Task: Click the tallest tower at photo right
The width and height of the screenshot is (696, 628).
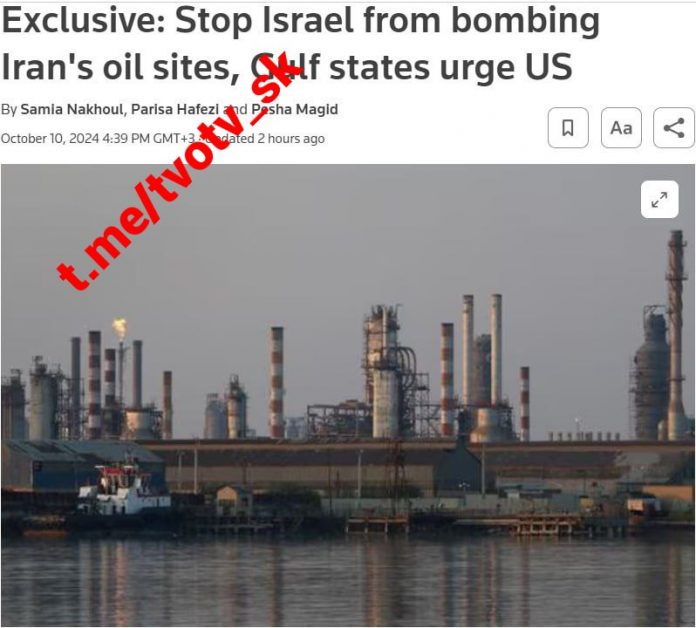Action: 676,334
